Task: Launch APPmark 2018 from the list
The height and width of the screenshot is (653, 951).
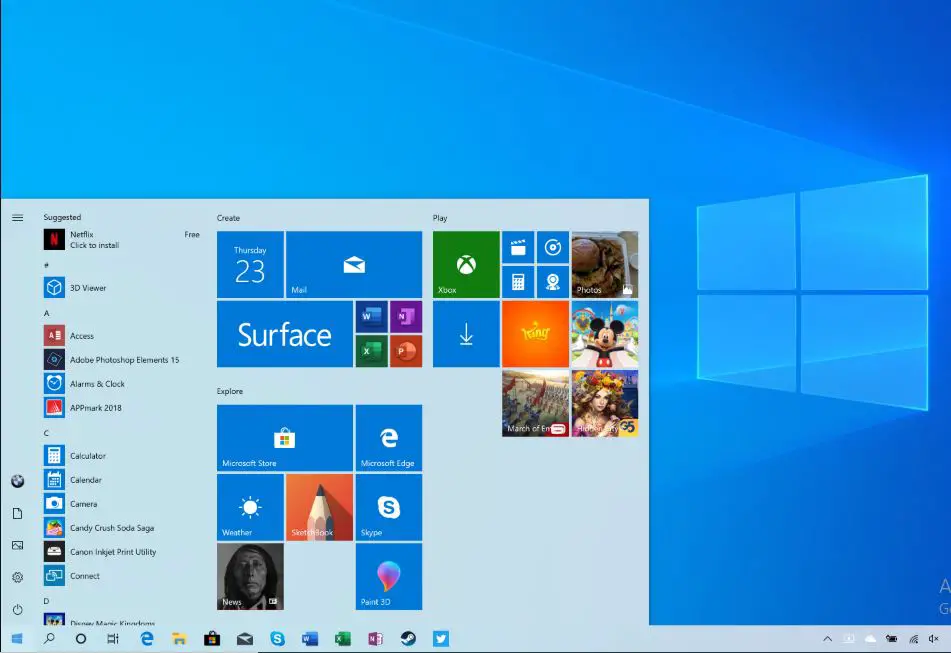Action: click(121, 407)
